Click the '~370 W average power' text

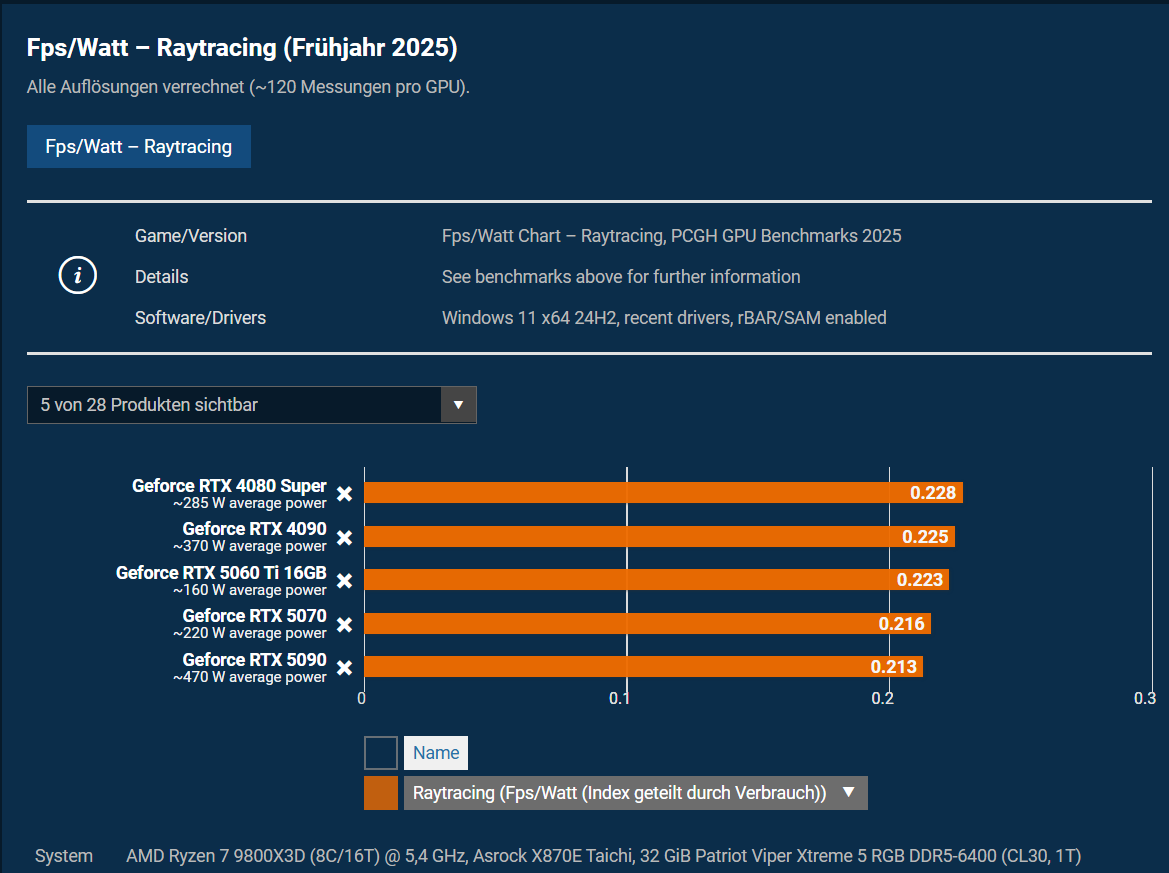(250, 546)
